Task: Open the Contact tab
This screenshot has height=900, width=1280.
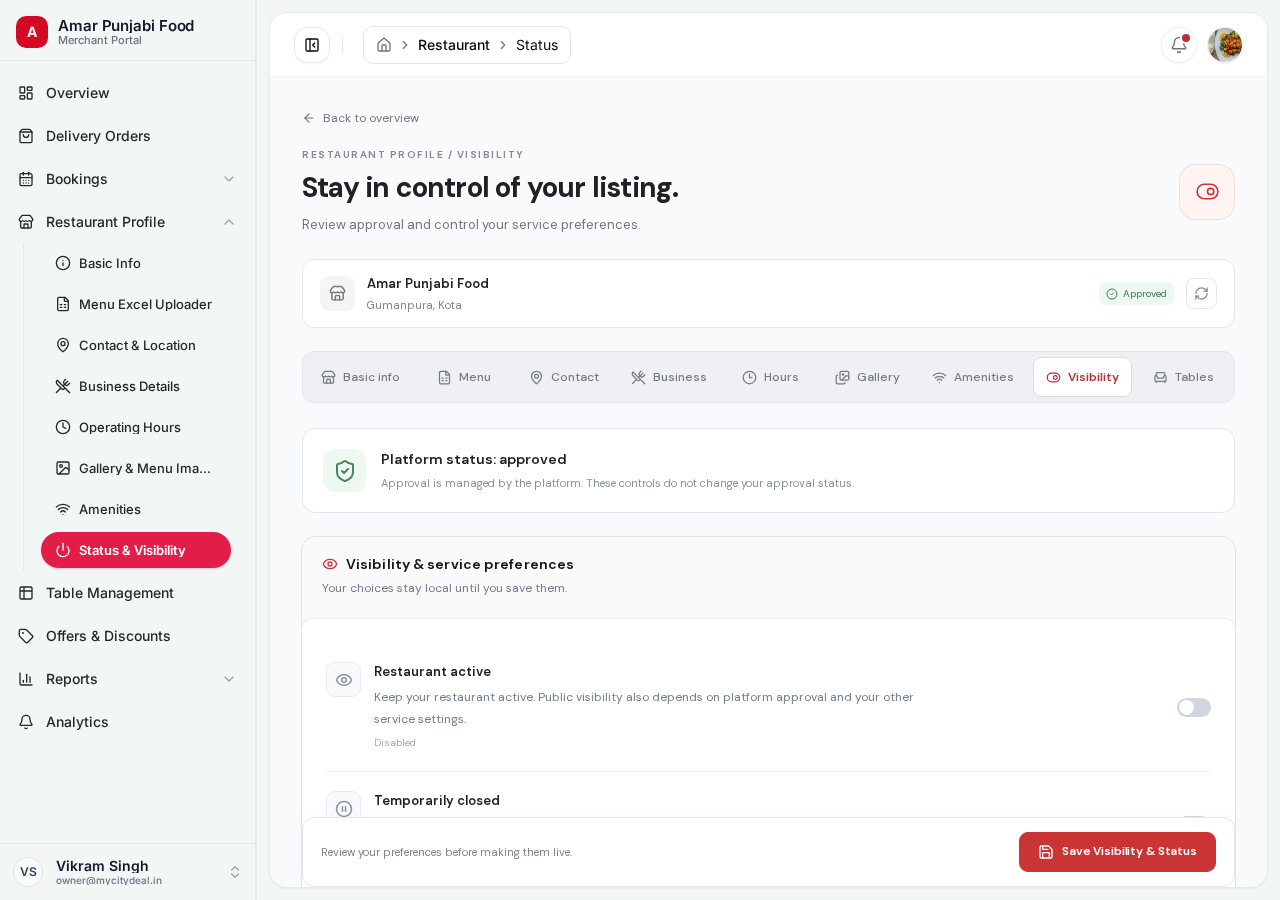Action: tap(564, 377)
